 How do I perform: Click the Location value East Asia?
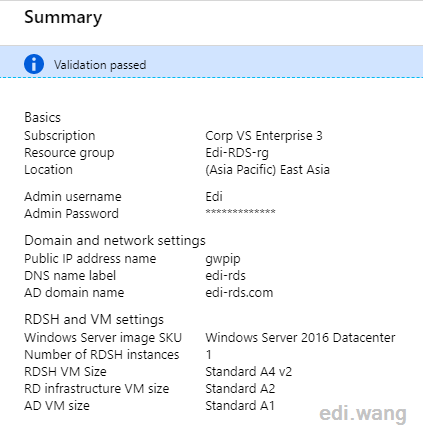point(267,170)
